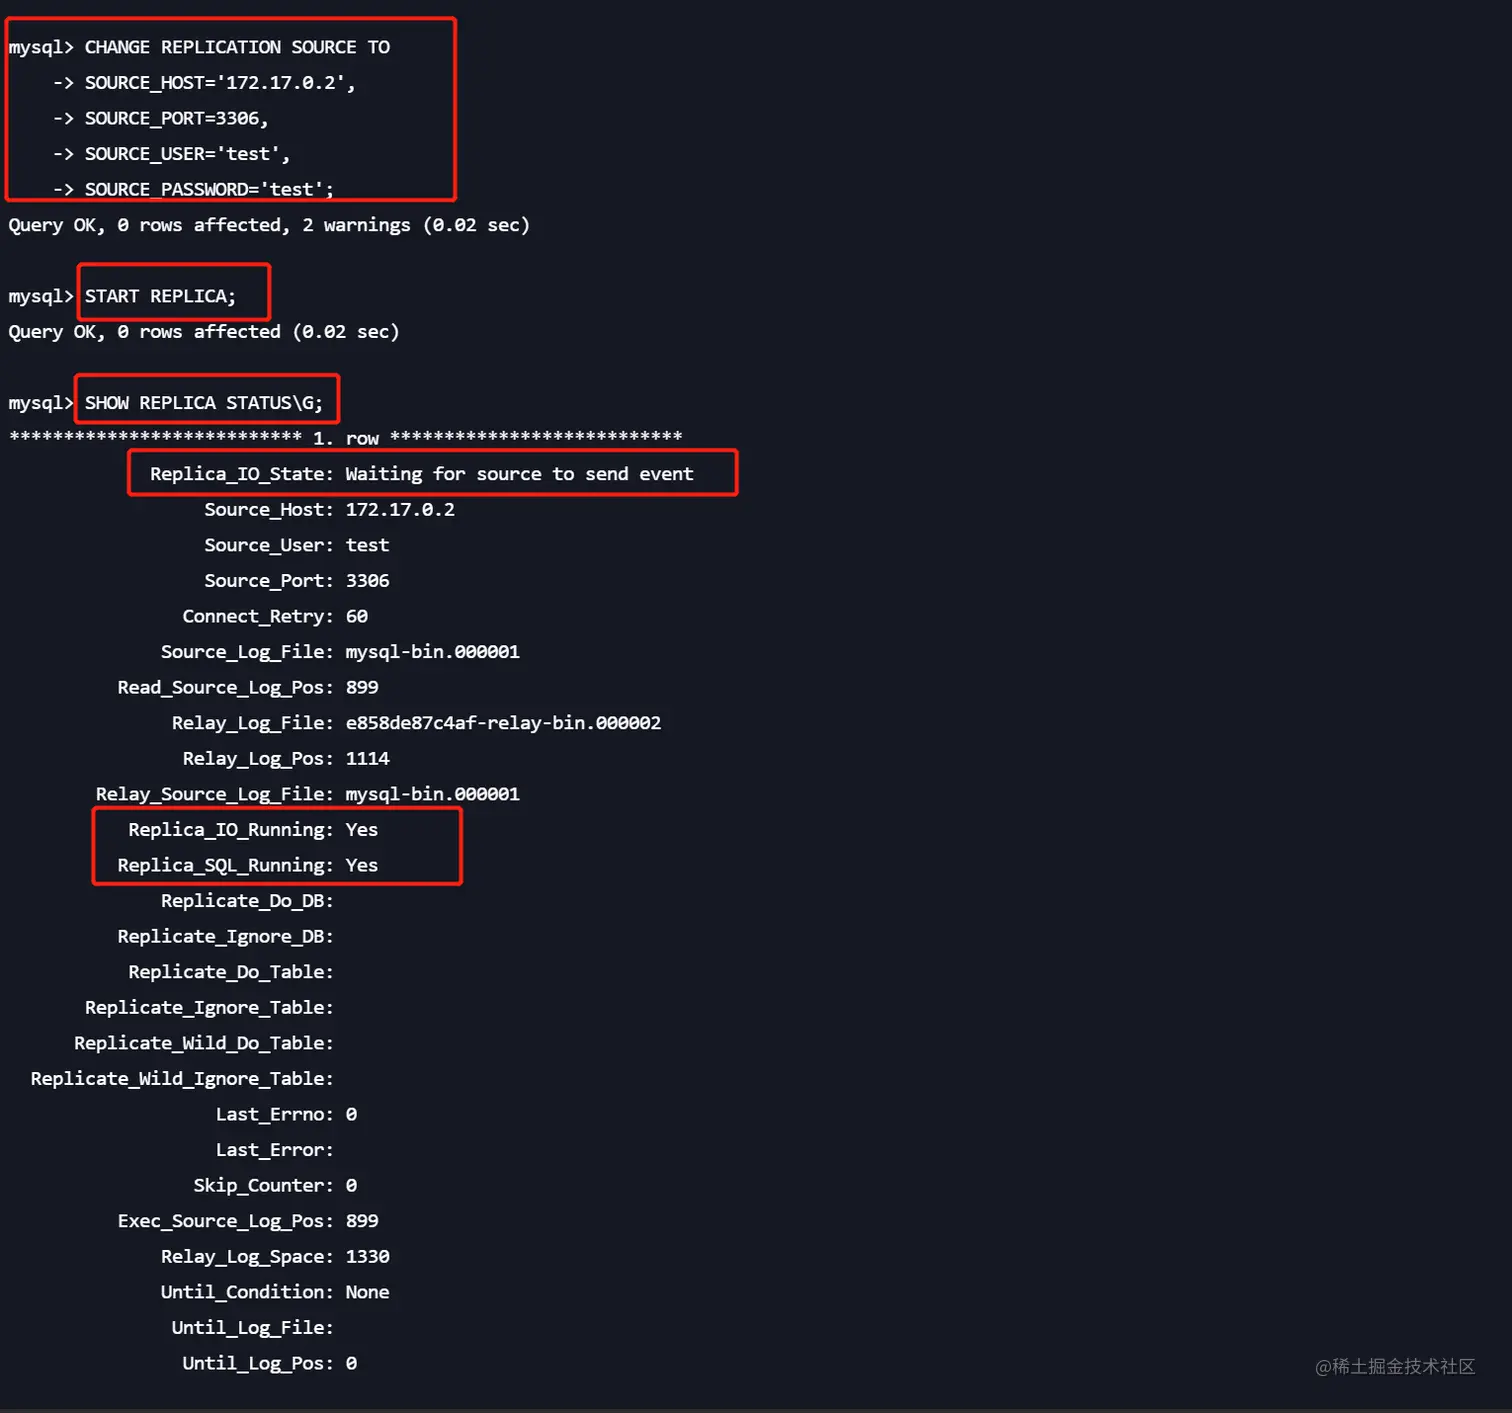This screenshot has height=1413, width=1512.
Task: Click the SOURCE_PORT=3306 line
Action: pyautogui.click(x=176, y=118)
